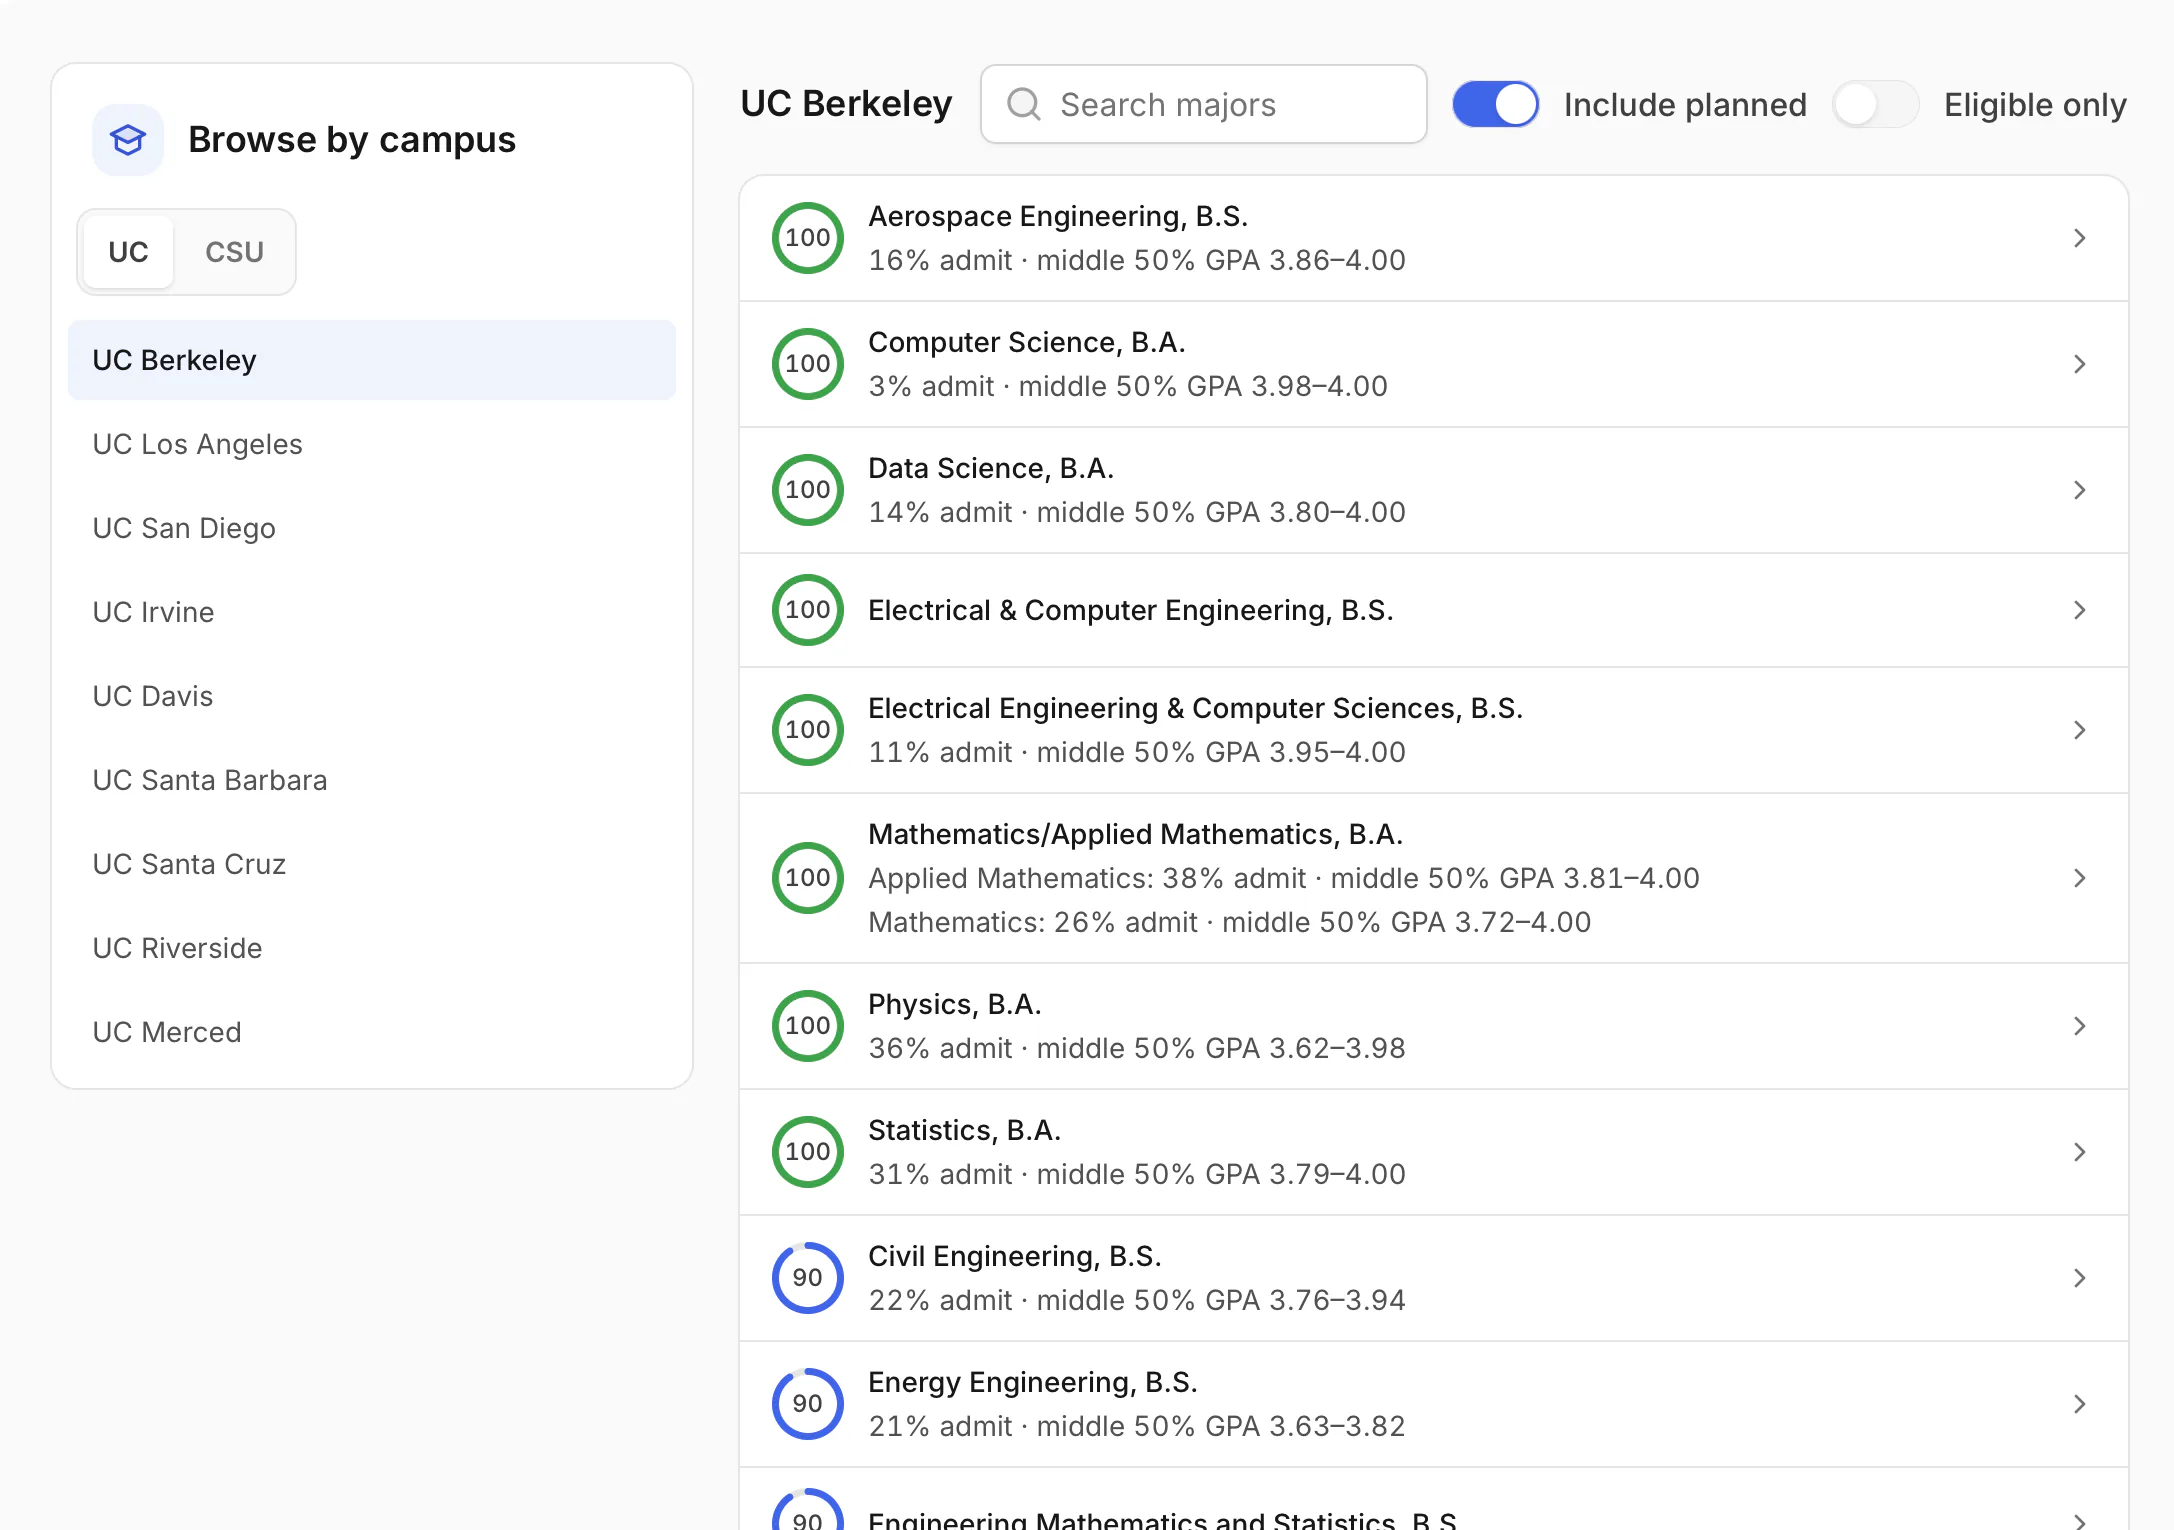Click the 90 score ring for Civil Engineering

(808, 1278)
